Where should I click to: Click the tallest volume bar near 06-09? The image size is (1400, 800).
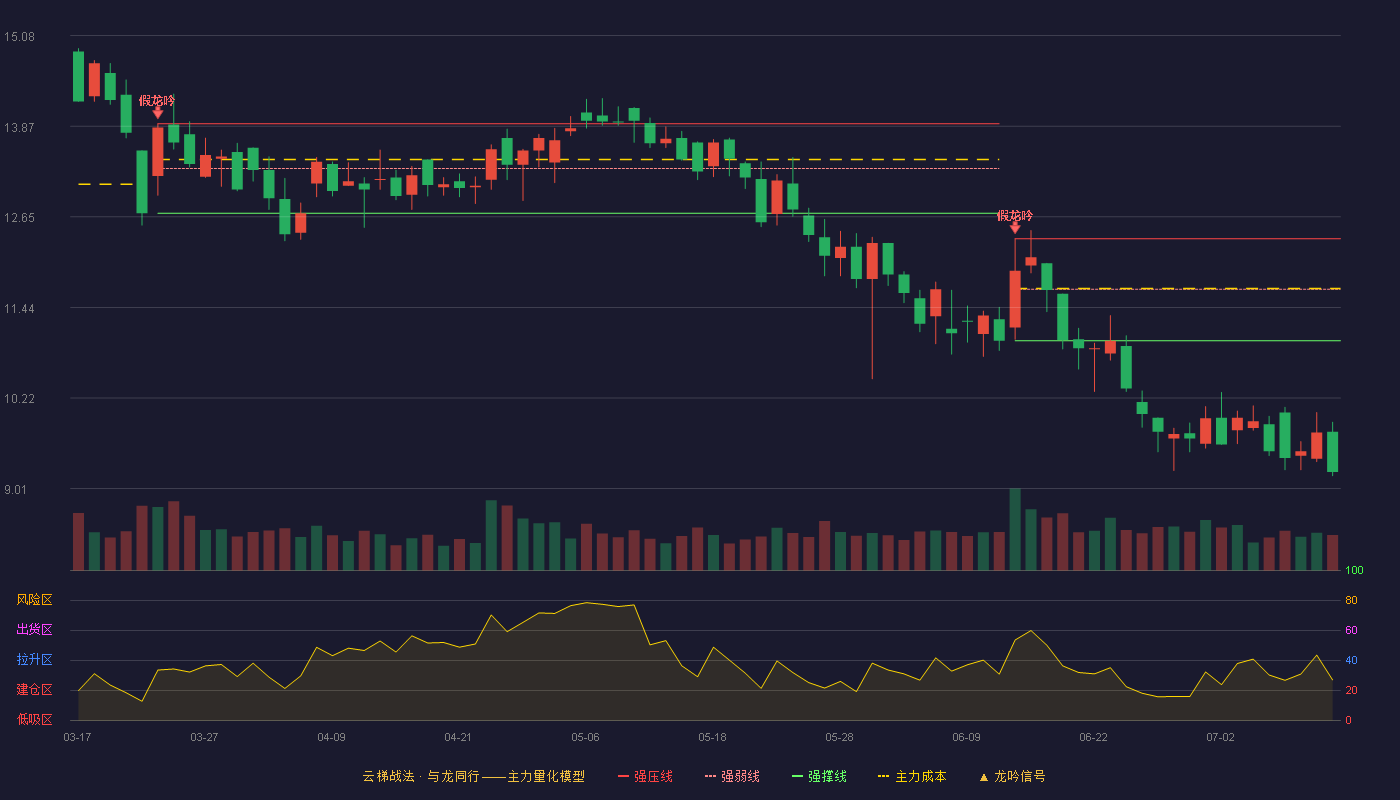[x=1015, y=529]
